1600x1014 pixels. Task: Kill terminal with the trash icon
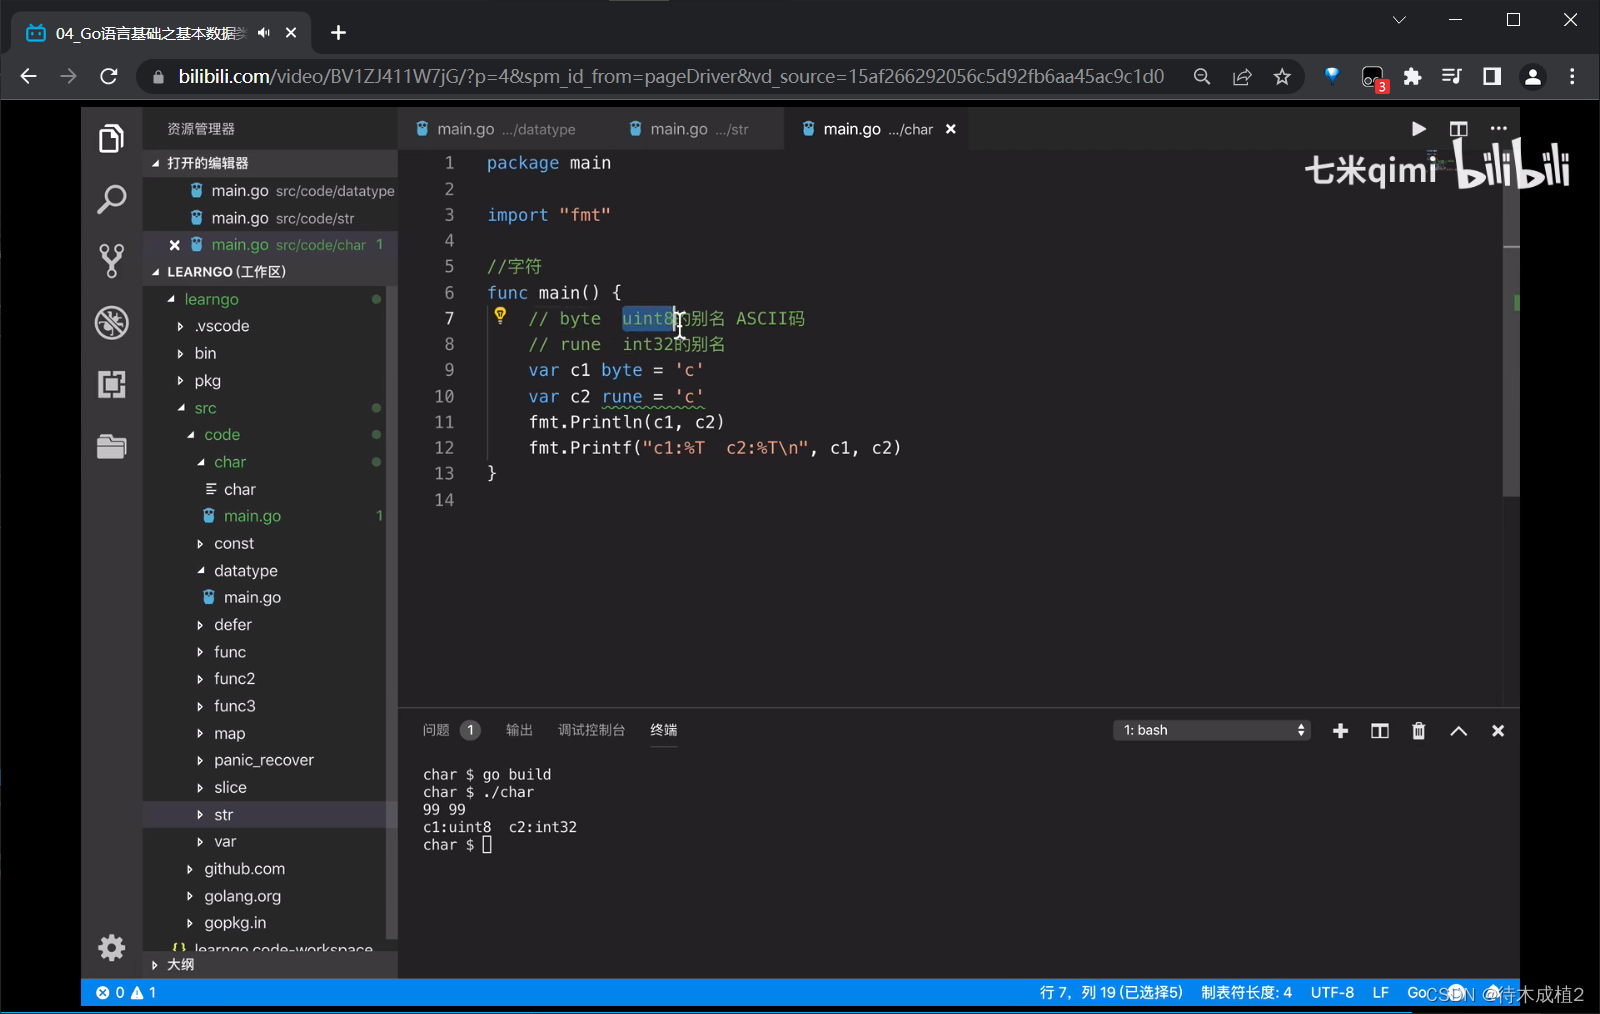(1418, 731)
